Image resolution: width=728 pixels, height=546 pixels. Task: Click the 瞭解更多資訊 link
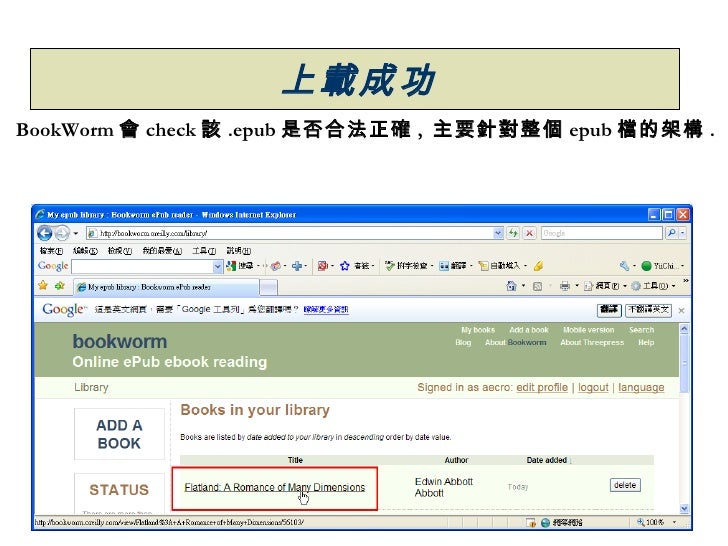coord(326,309)
